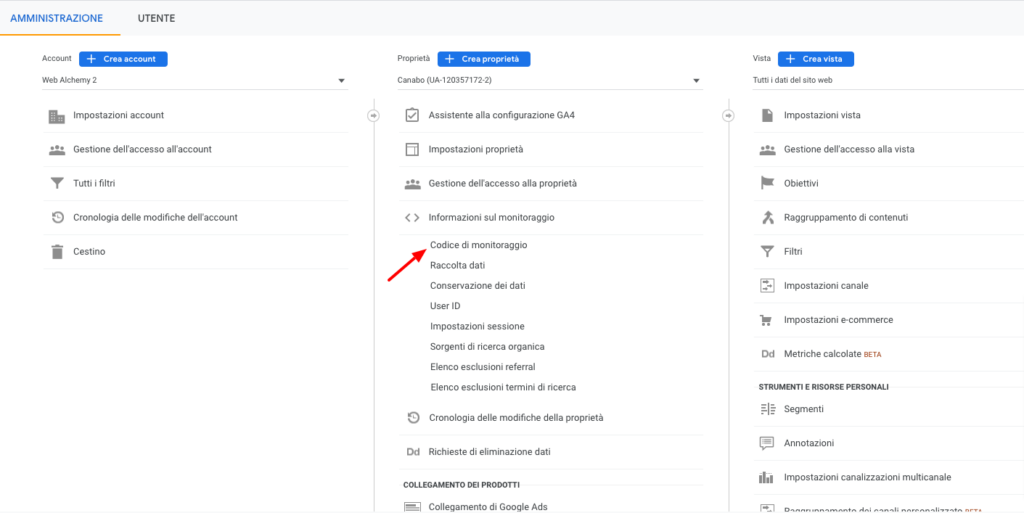
Task: Open the Tutti i dati del sito web view dropdown
Action: click(888, 81)
